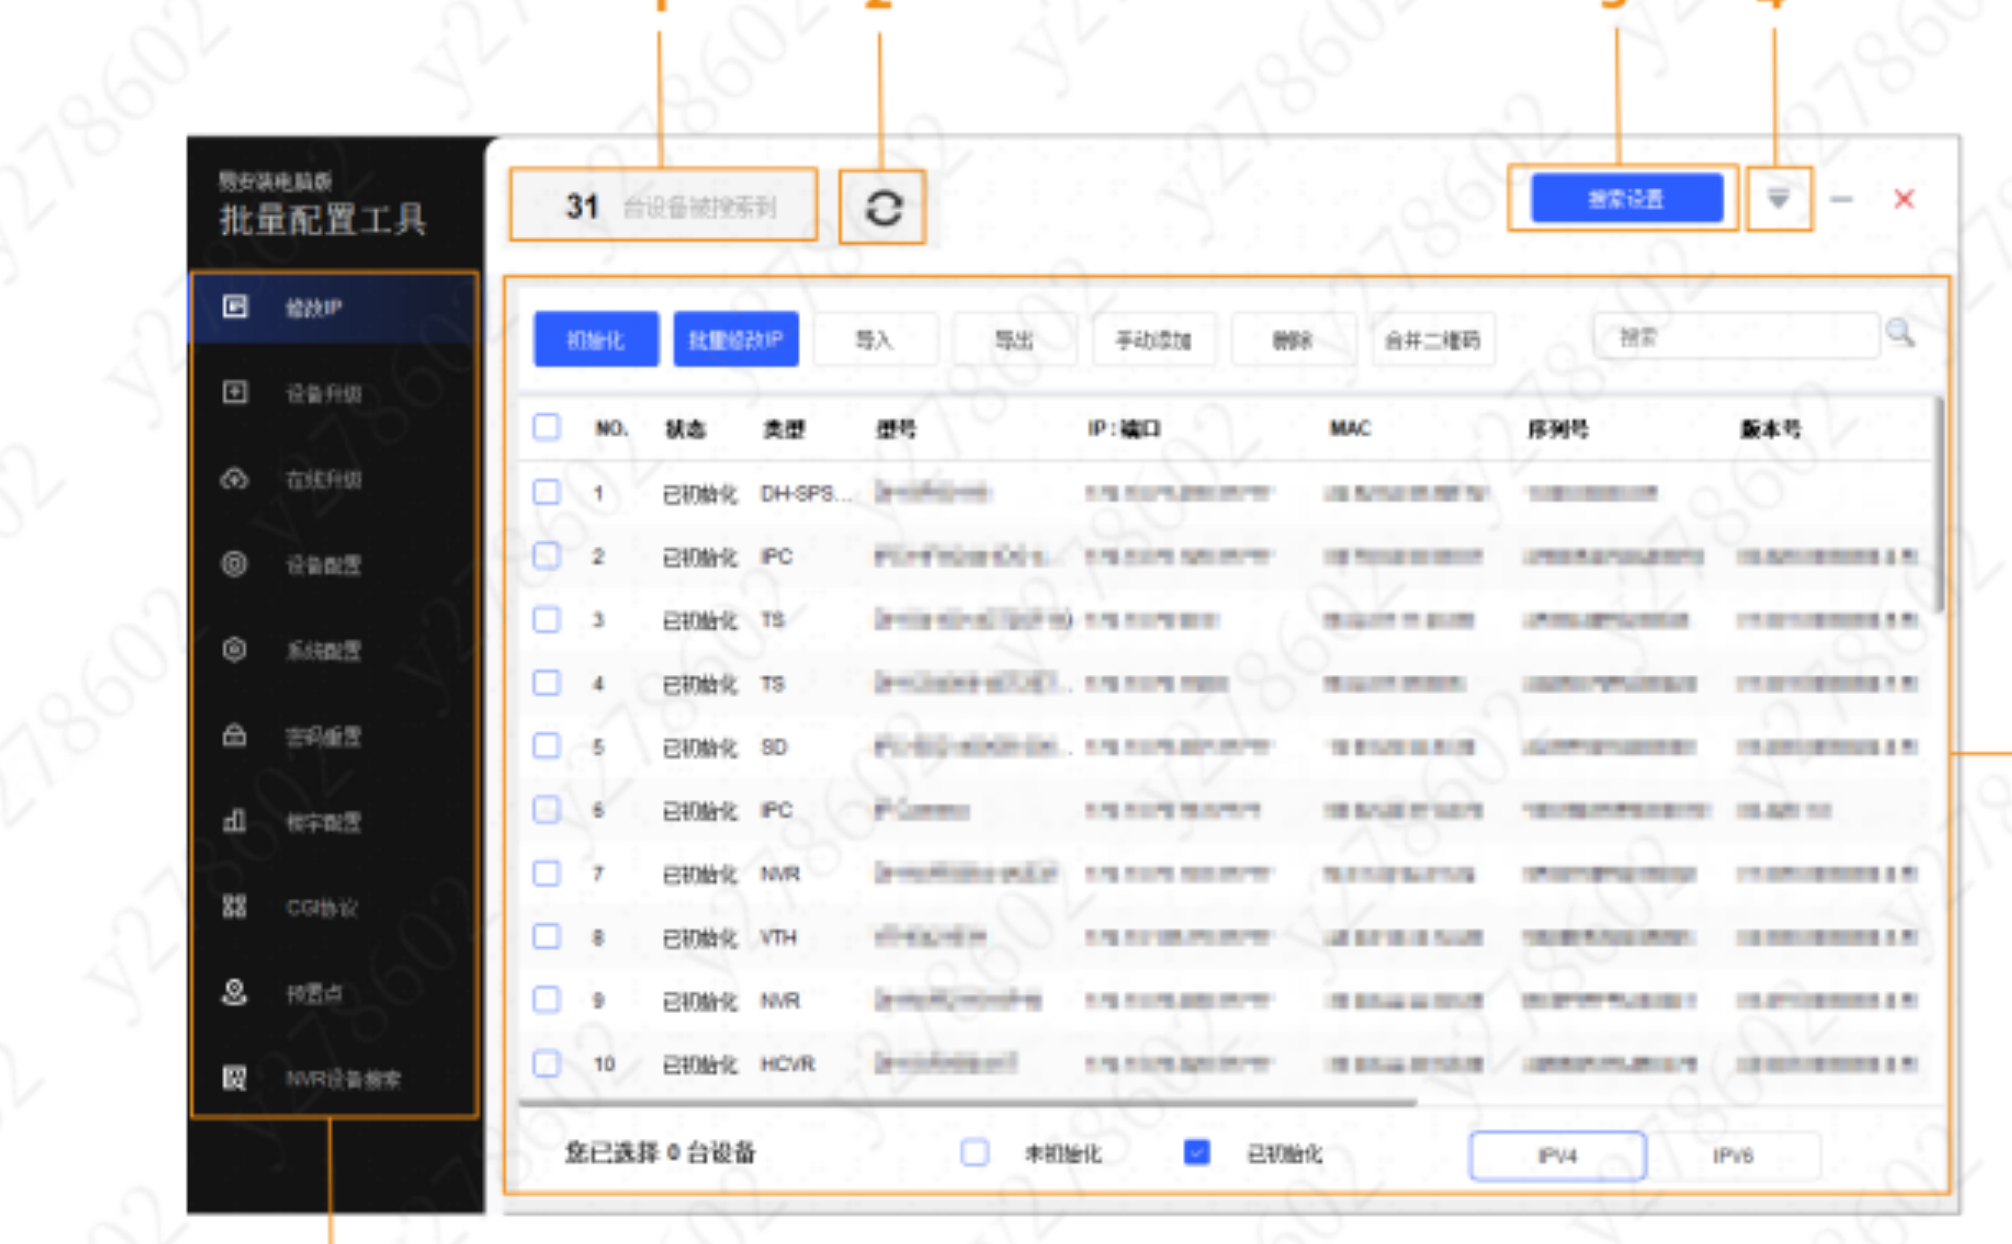The height and width of the screenshot is (1244, 2012).
Task: Switch to the IPV6 tab
Action: (1732, 1156)
